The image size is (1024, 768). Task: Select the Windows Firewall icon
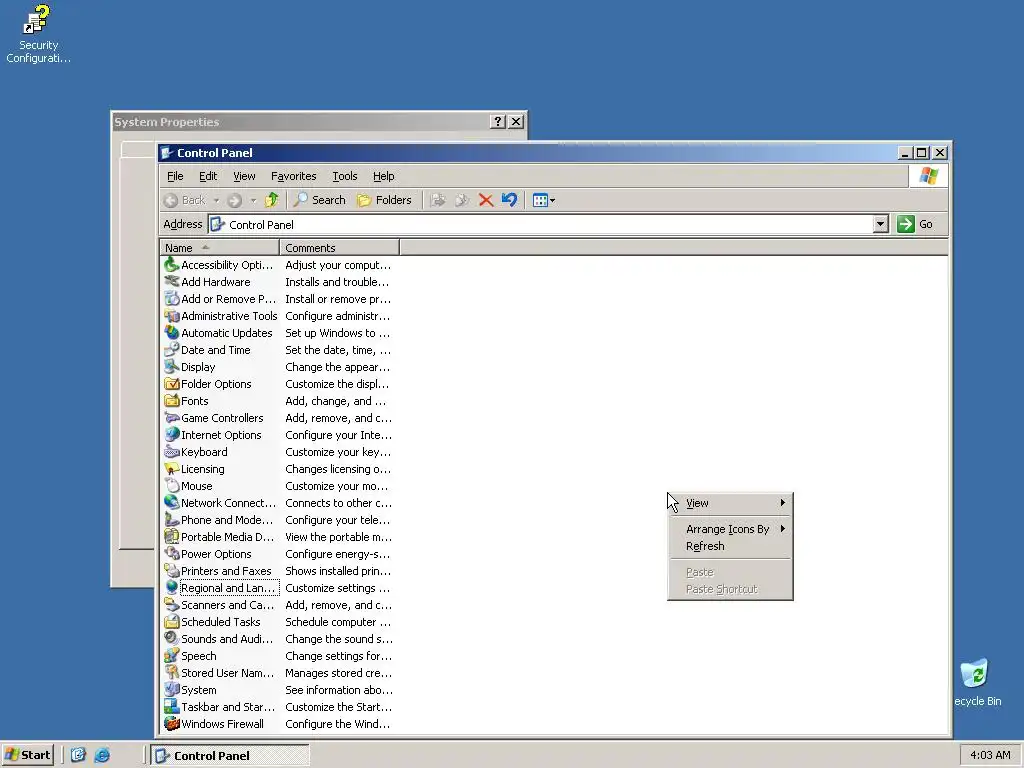pyautogui.click(x=172, y=723)
